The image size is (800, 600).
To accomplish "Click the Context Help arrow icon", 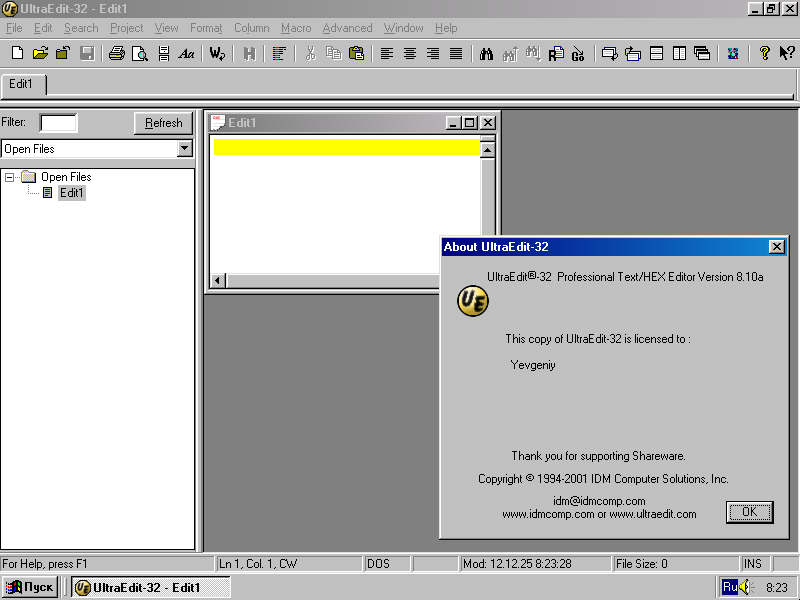I will pos(787,53).
